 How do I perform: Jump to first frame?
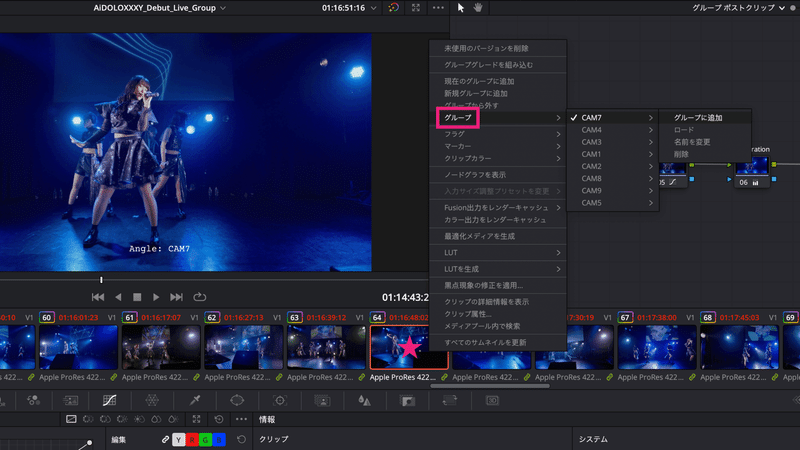[98, 296]
